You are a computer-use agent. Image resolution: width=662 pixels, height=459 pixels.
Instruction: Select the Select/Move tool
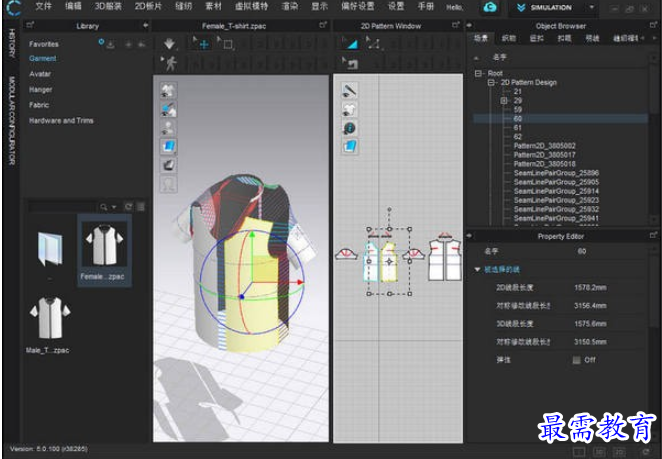tap(202, 44)
